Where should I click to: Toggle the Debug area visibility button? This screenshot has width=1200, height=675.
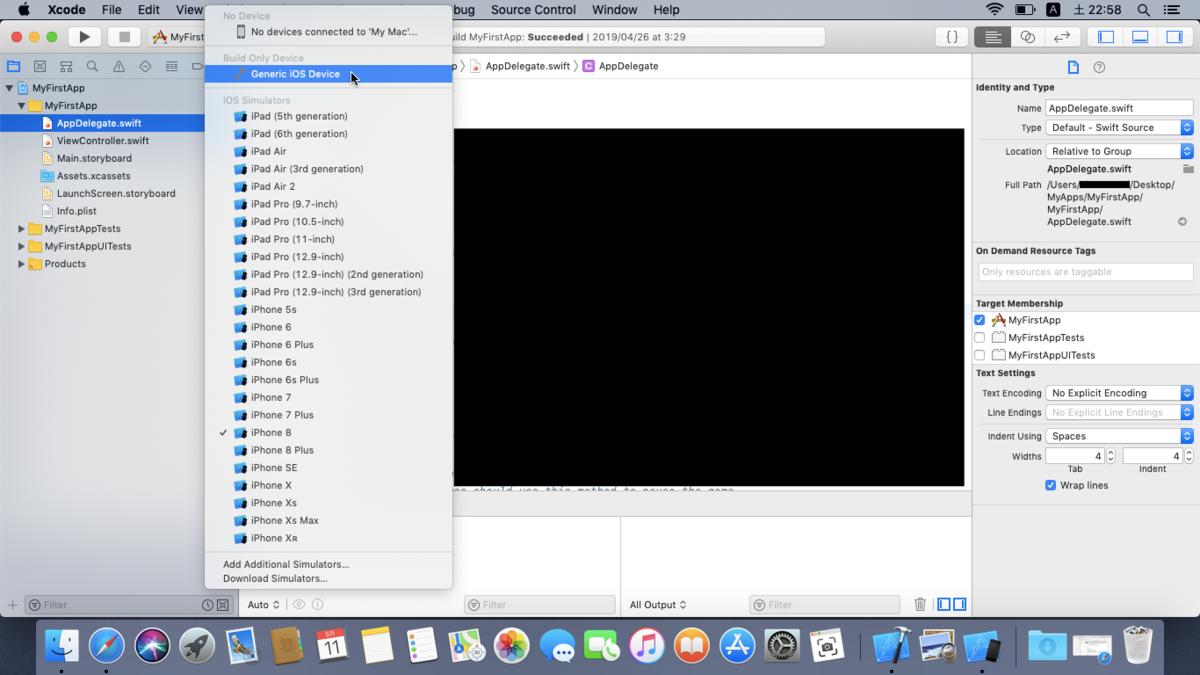[x=1140, y=37]
